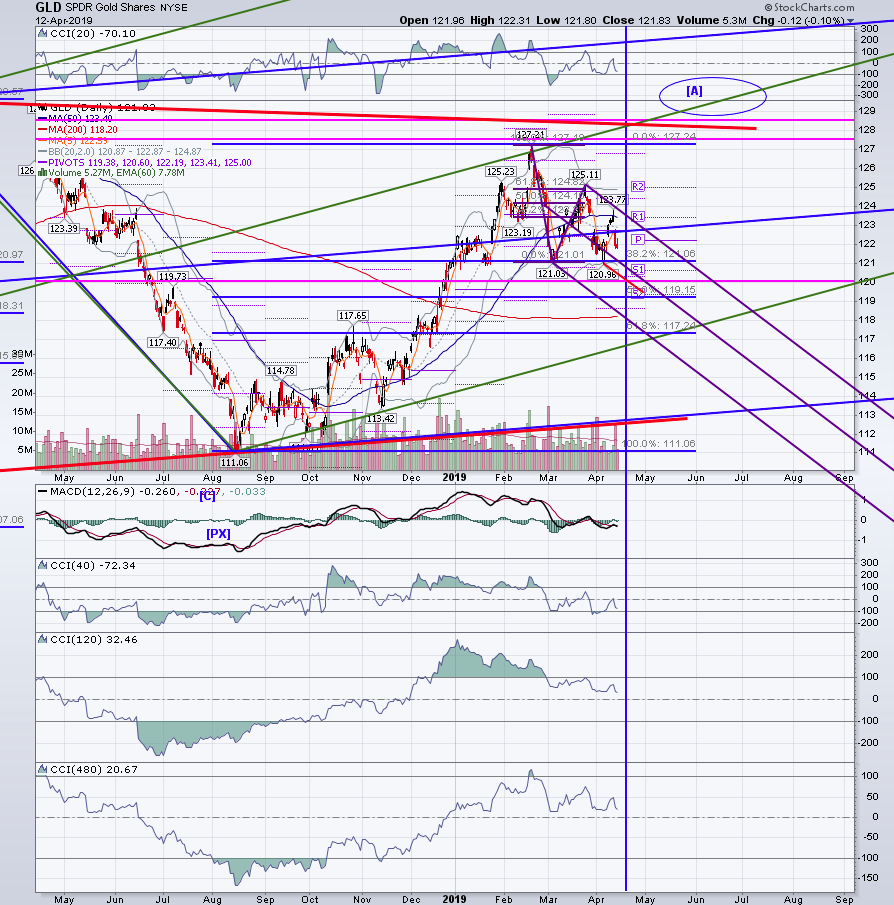Click the PIVOTS legend values text

point(150,163)
